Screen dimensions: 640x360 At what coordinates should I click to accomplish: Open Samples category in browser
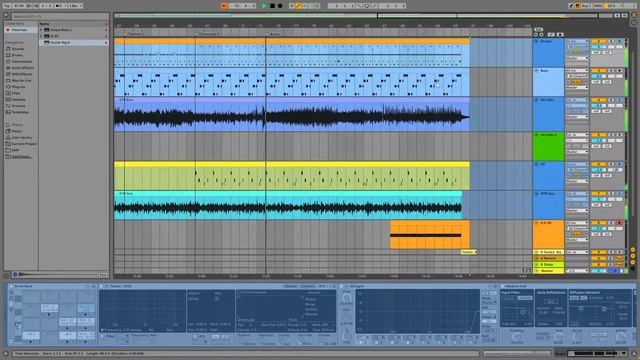[18, 100]
